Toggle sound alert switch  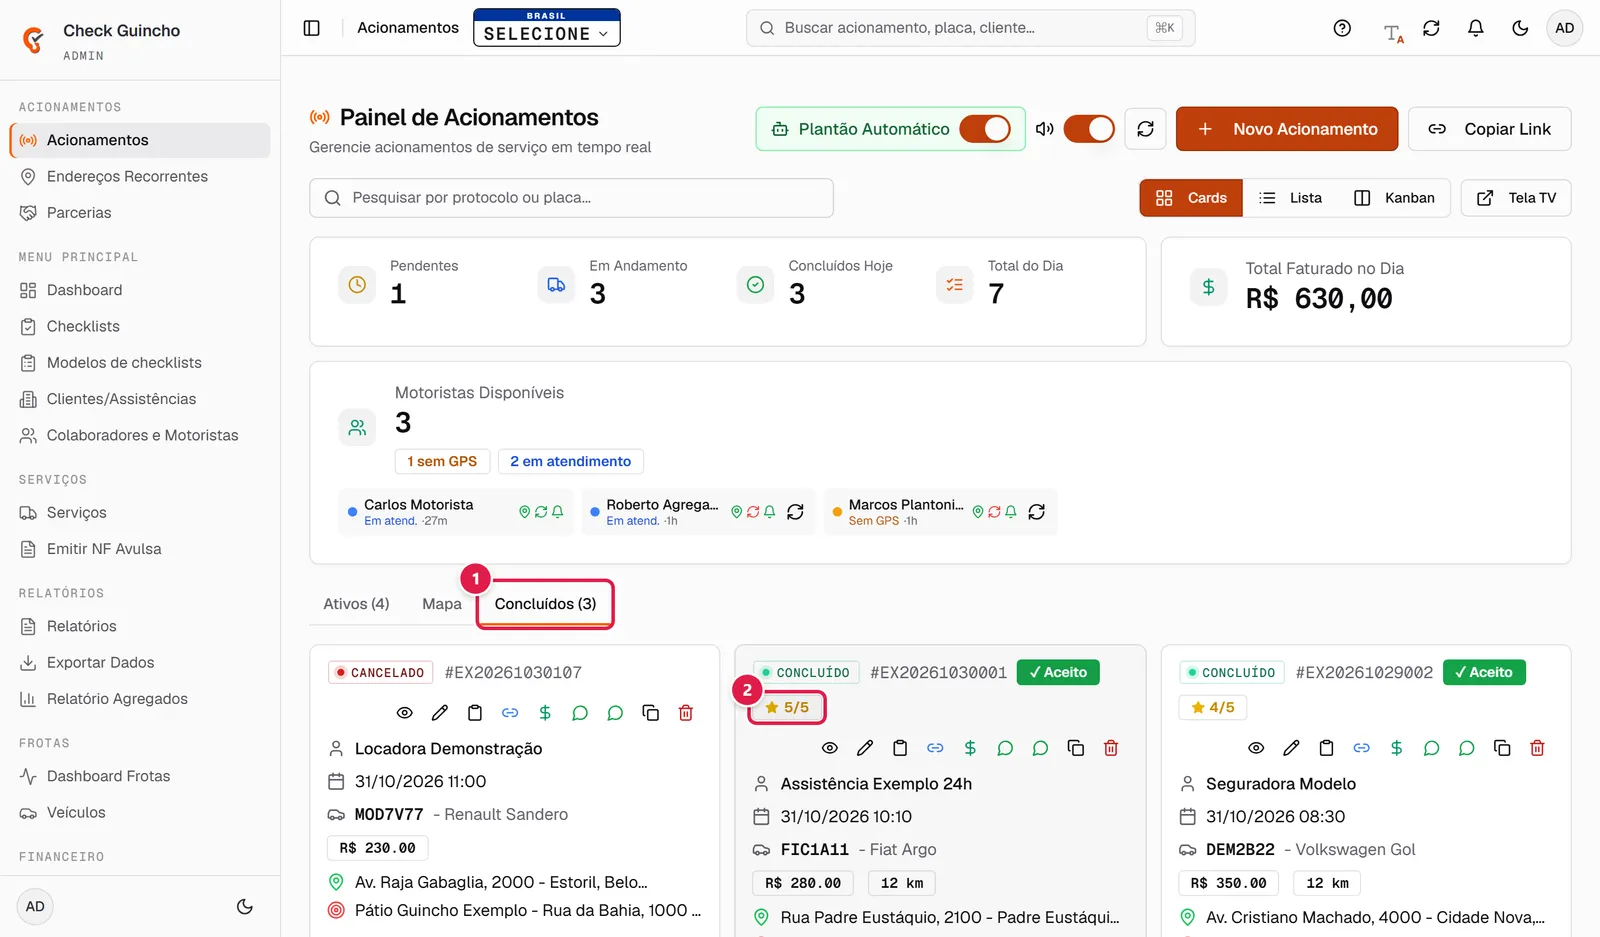pos(1089,129)
